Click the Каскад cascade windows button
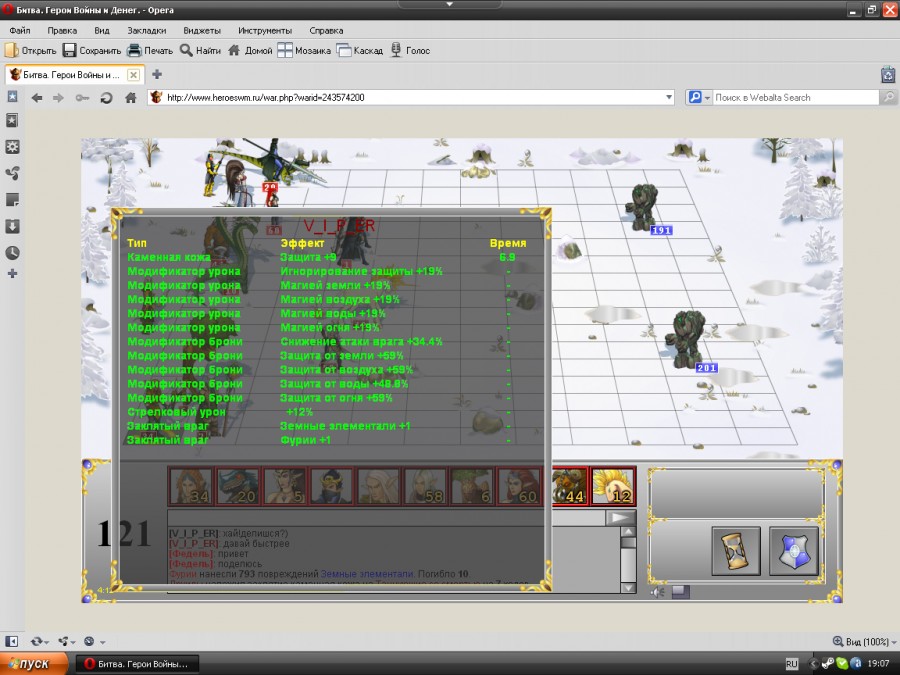This screenshot has height=675, width=900. tap(359, 51)
